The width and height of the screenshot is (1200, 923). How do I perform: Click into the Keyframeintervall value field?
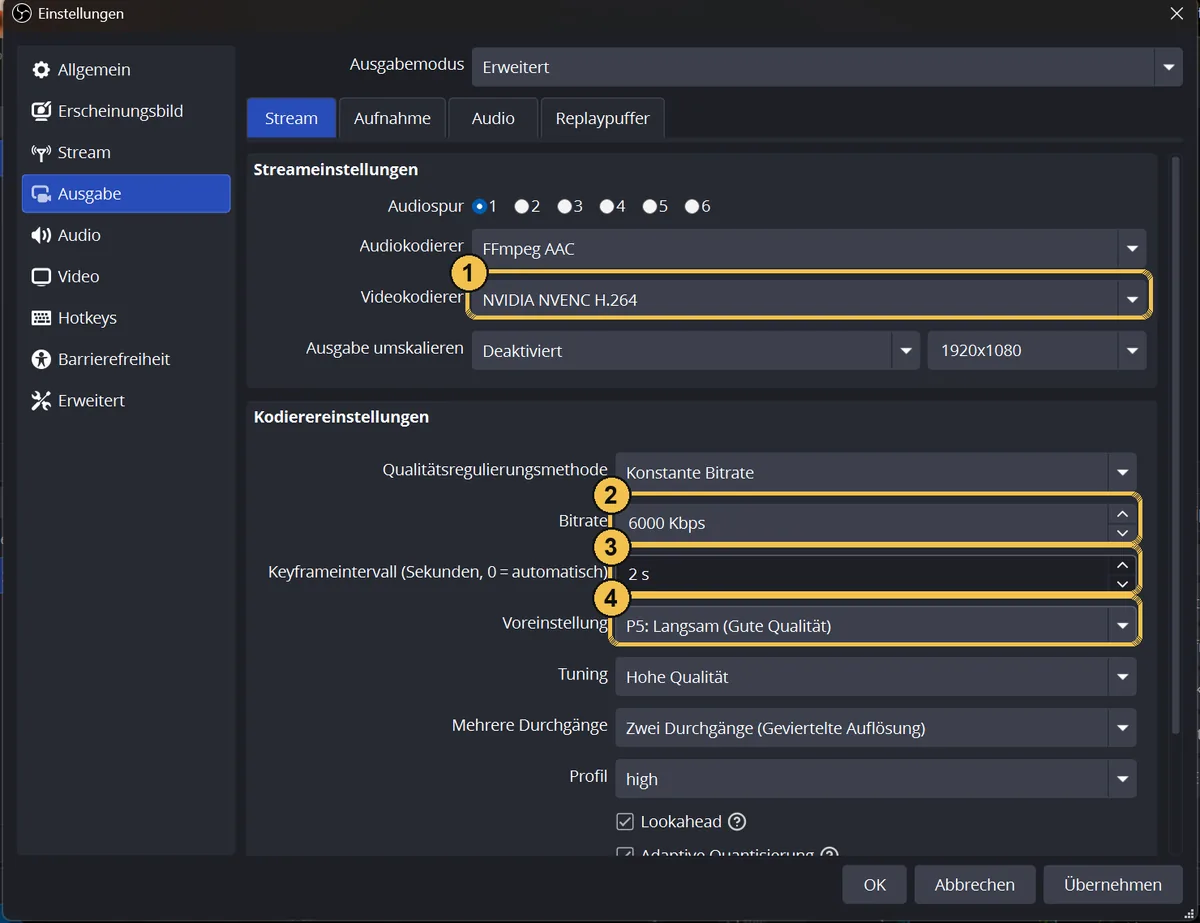pyautogui.click(x=861, y=574)
